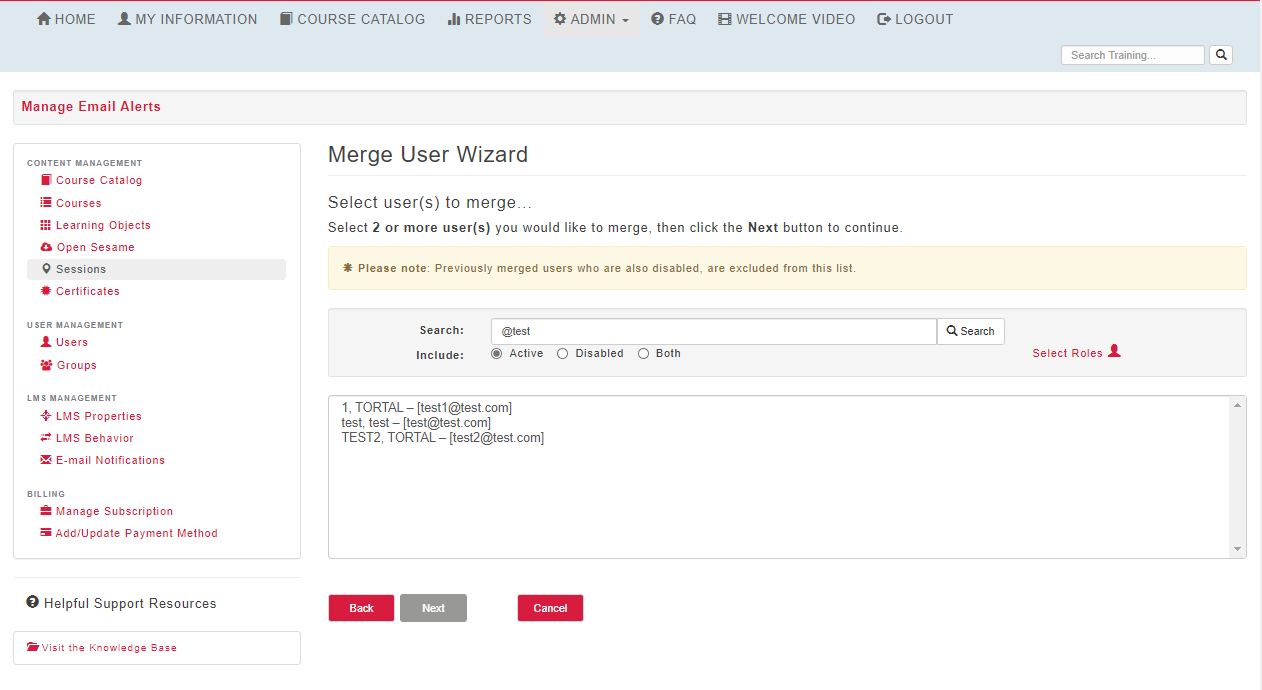This screenshot has height=690, width=1262.
Task: Open the E-mail Notifications sidebar link
Action: pyautogui.click(x=110, y=460)
